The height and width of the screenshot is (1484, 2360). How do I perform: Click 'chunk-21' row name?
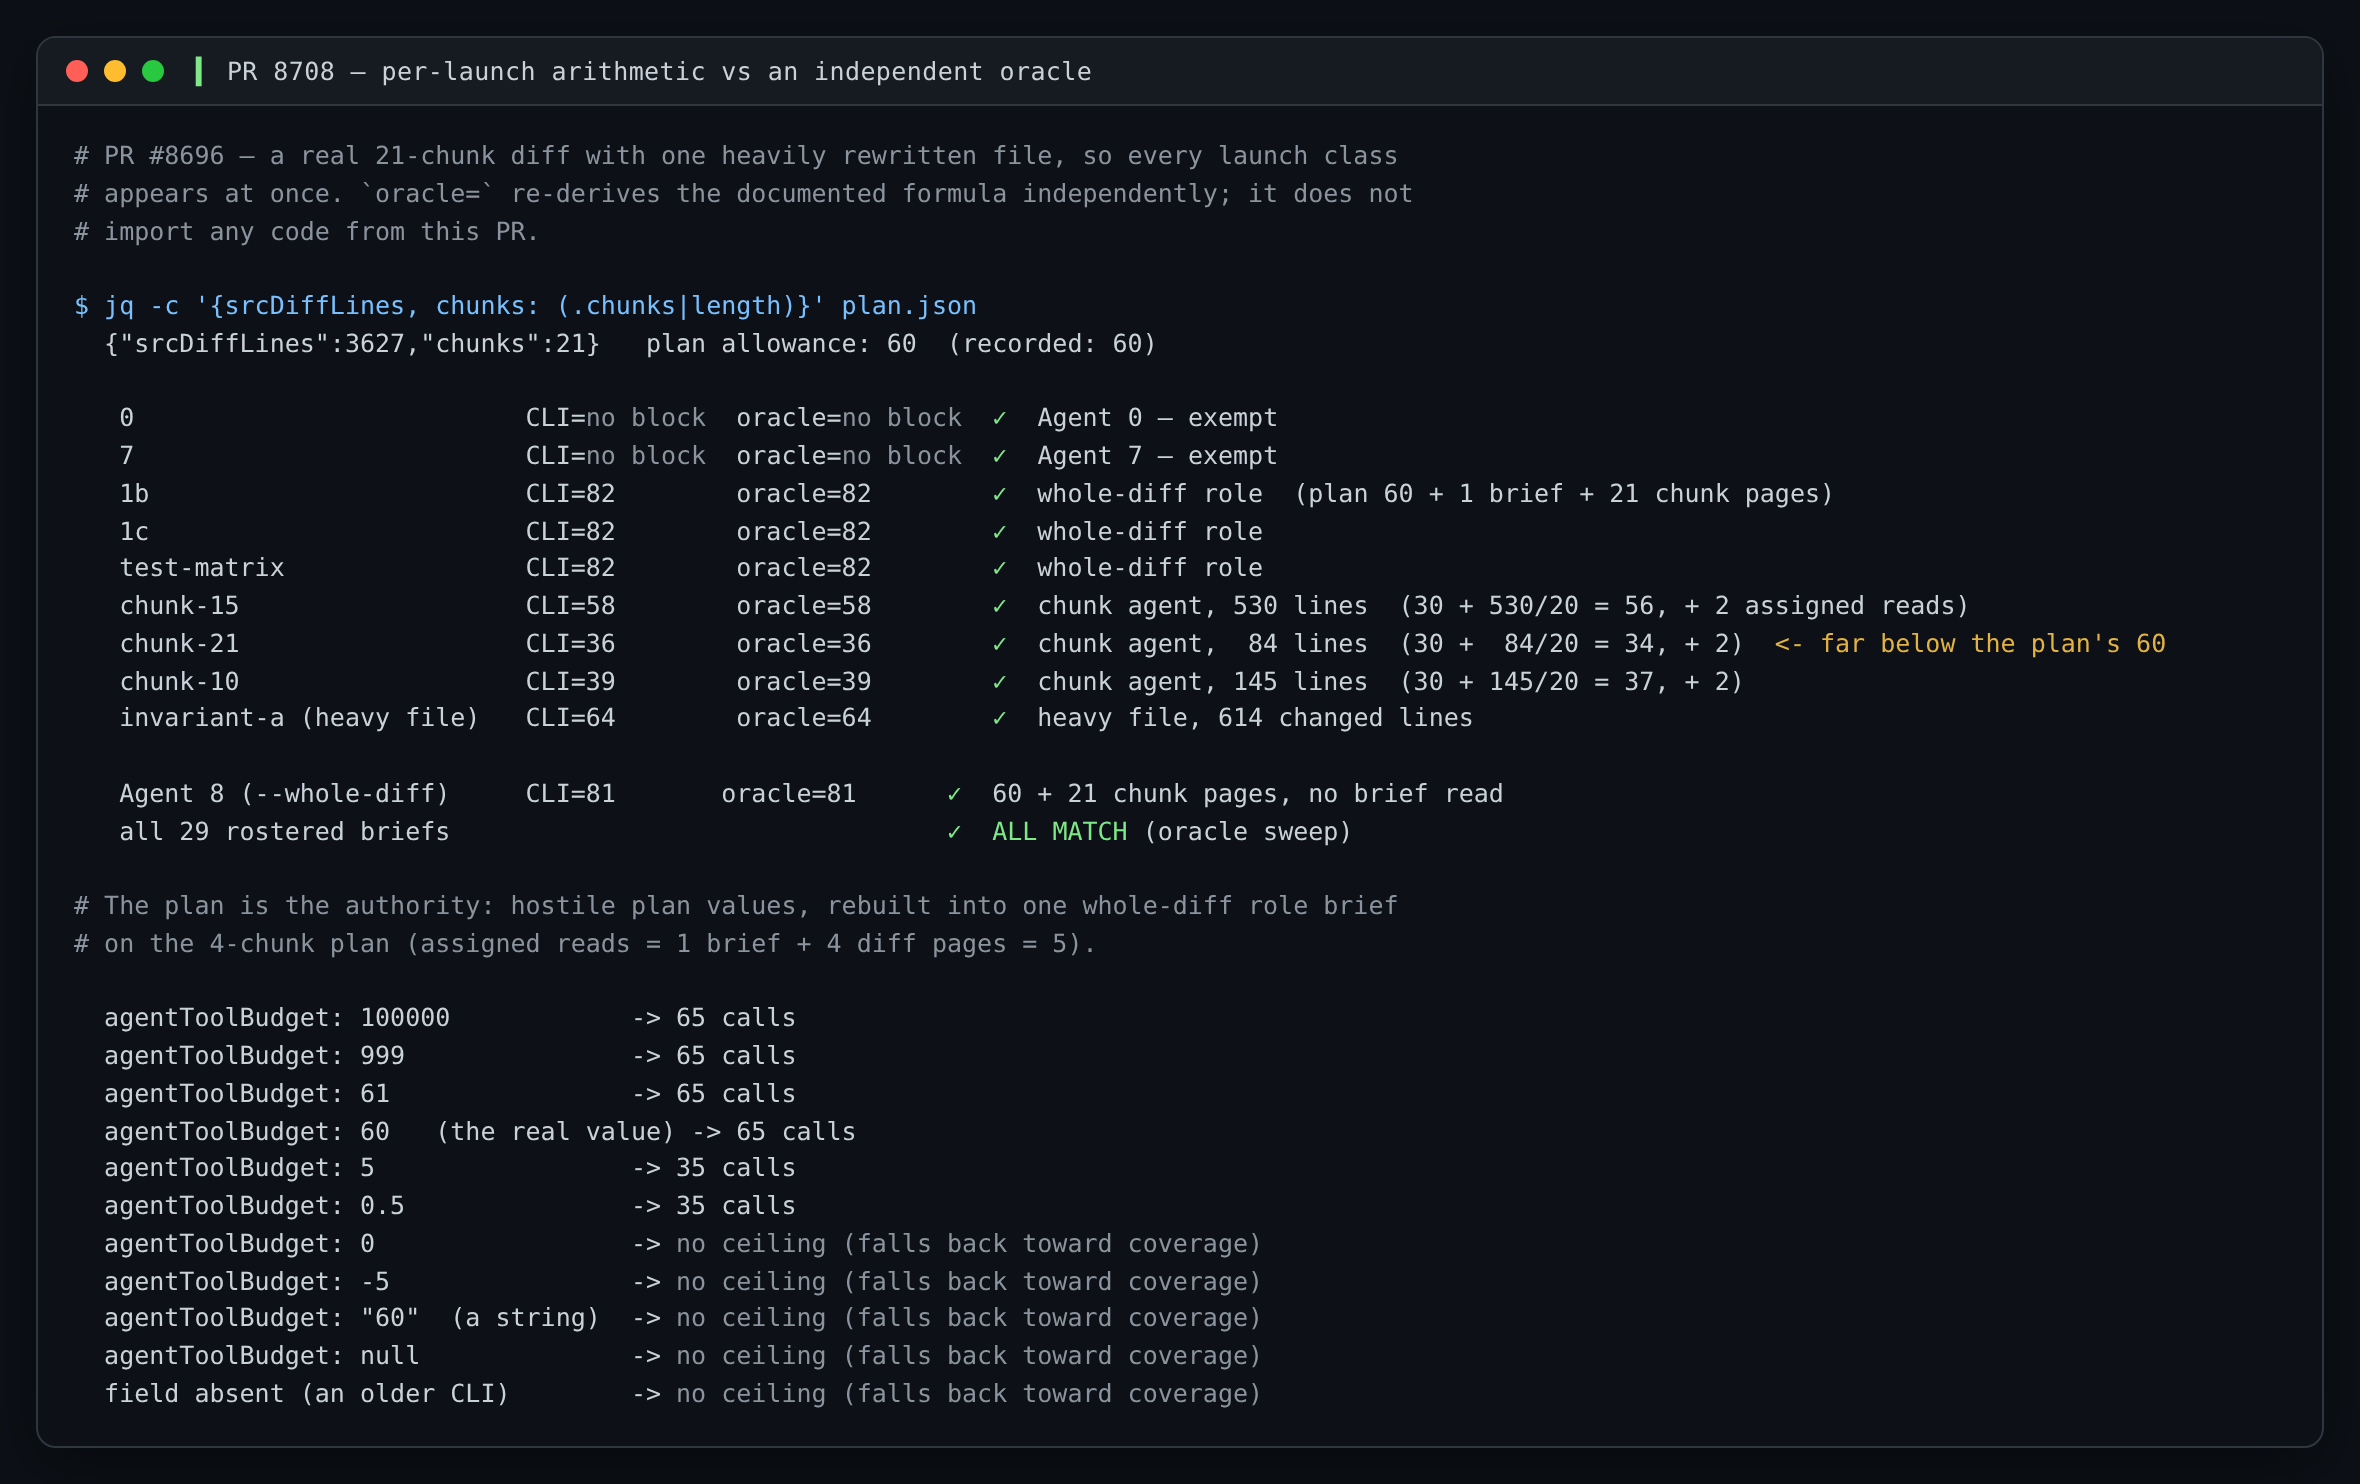coord(179,644)
